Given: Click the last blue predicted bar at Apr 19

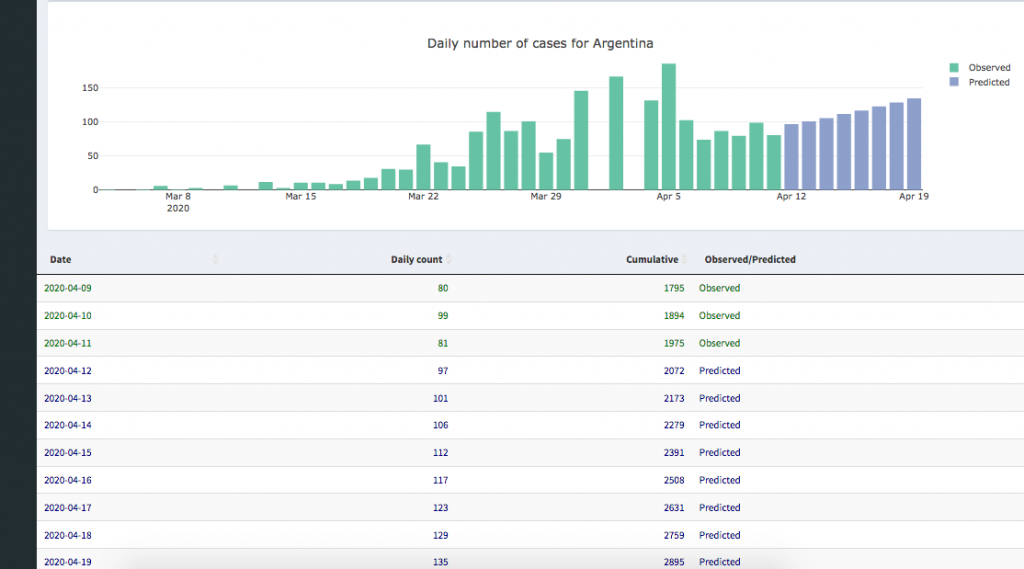Looking at the screenshot, I should tap(914, 144).
